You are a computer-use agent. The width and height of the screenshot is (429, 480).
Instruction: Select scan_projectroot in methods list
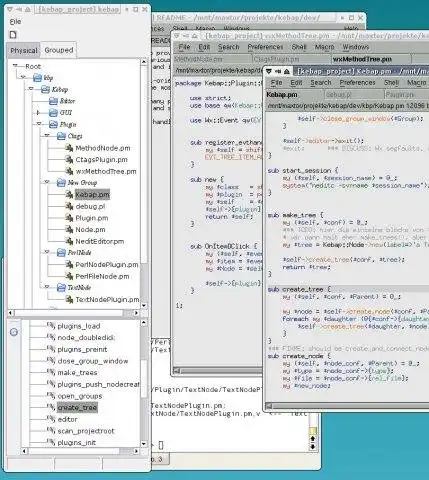(86, 431)
